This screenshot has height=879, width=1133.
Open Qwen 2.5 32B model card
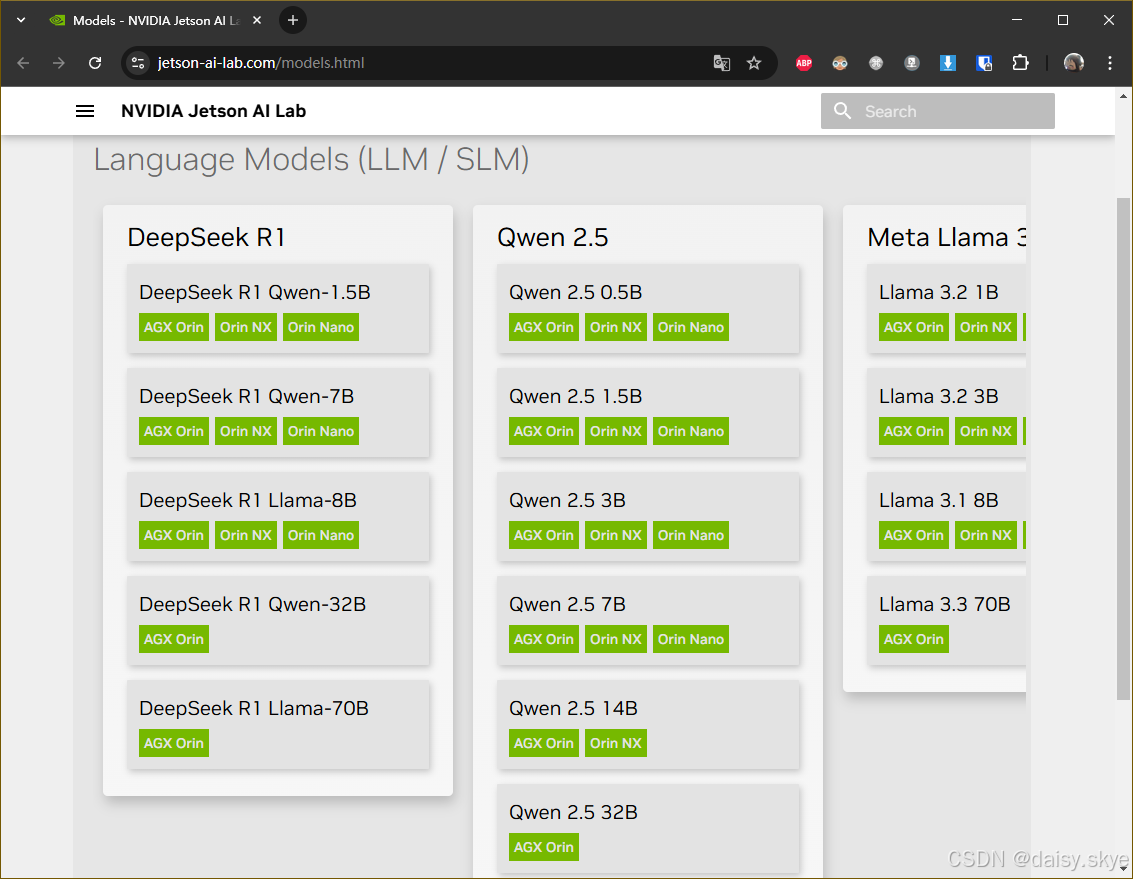point(648,829)
